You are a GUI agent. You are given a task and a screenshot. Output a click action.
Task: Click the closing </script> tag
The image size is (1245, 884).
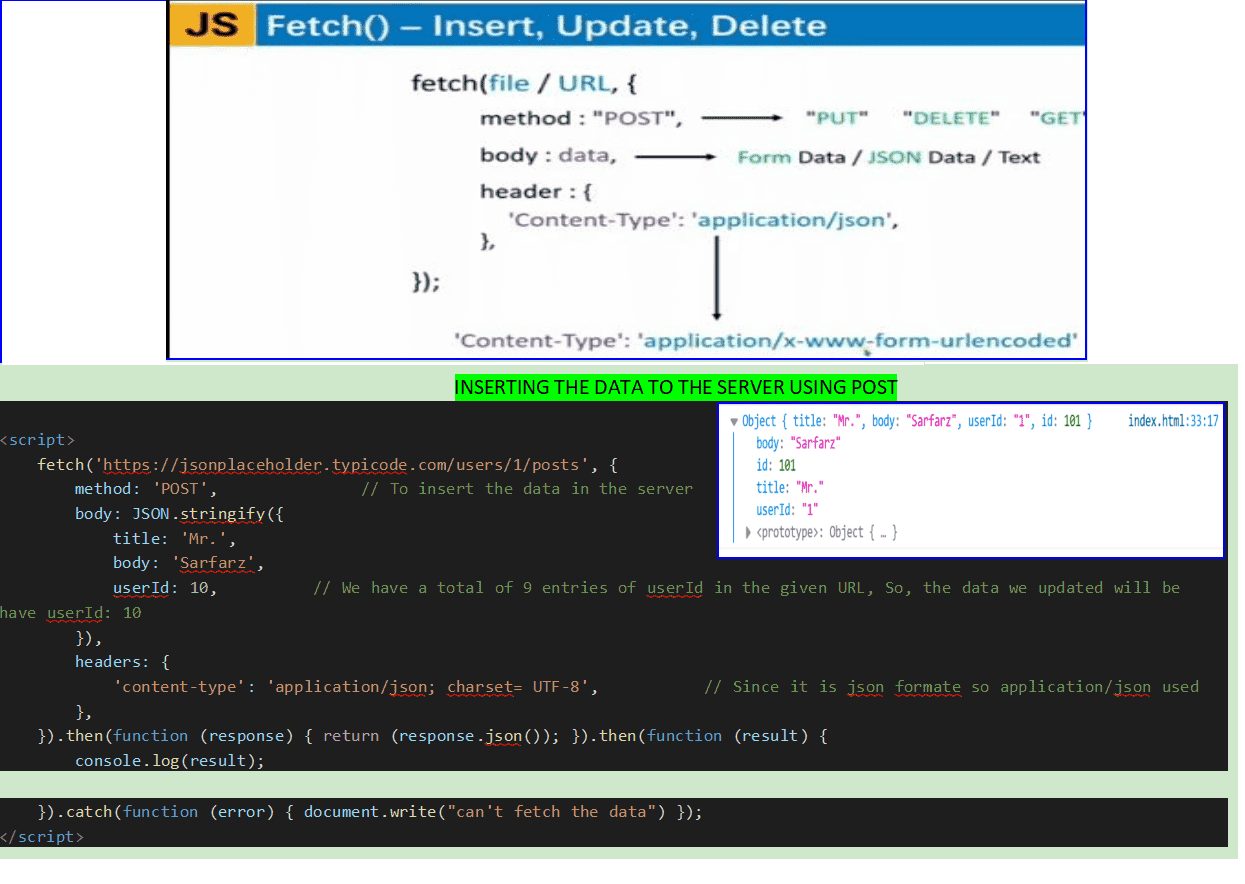tap(42, 837)
